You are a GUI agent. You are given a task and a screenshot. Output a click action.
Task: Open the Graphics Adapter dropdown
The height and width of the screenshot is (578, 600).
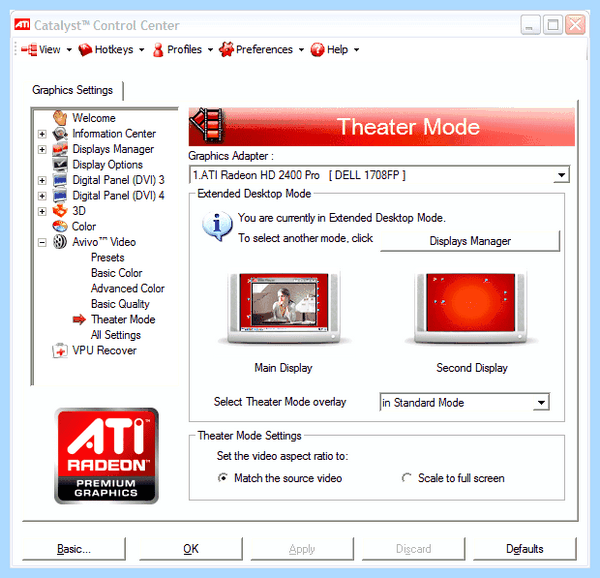(x=561, y=175)
